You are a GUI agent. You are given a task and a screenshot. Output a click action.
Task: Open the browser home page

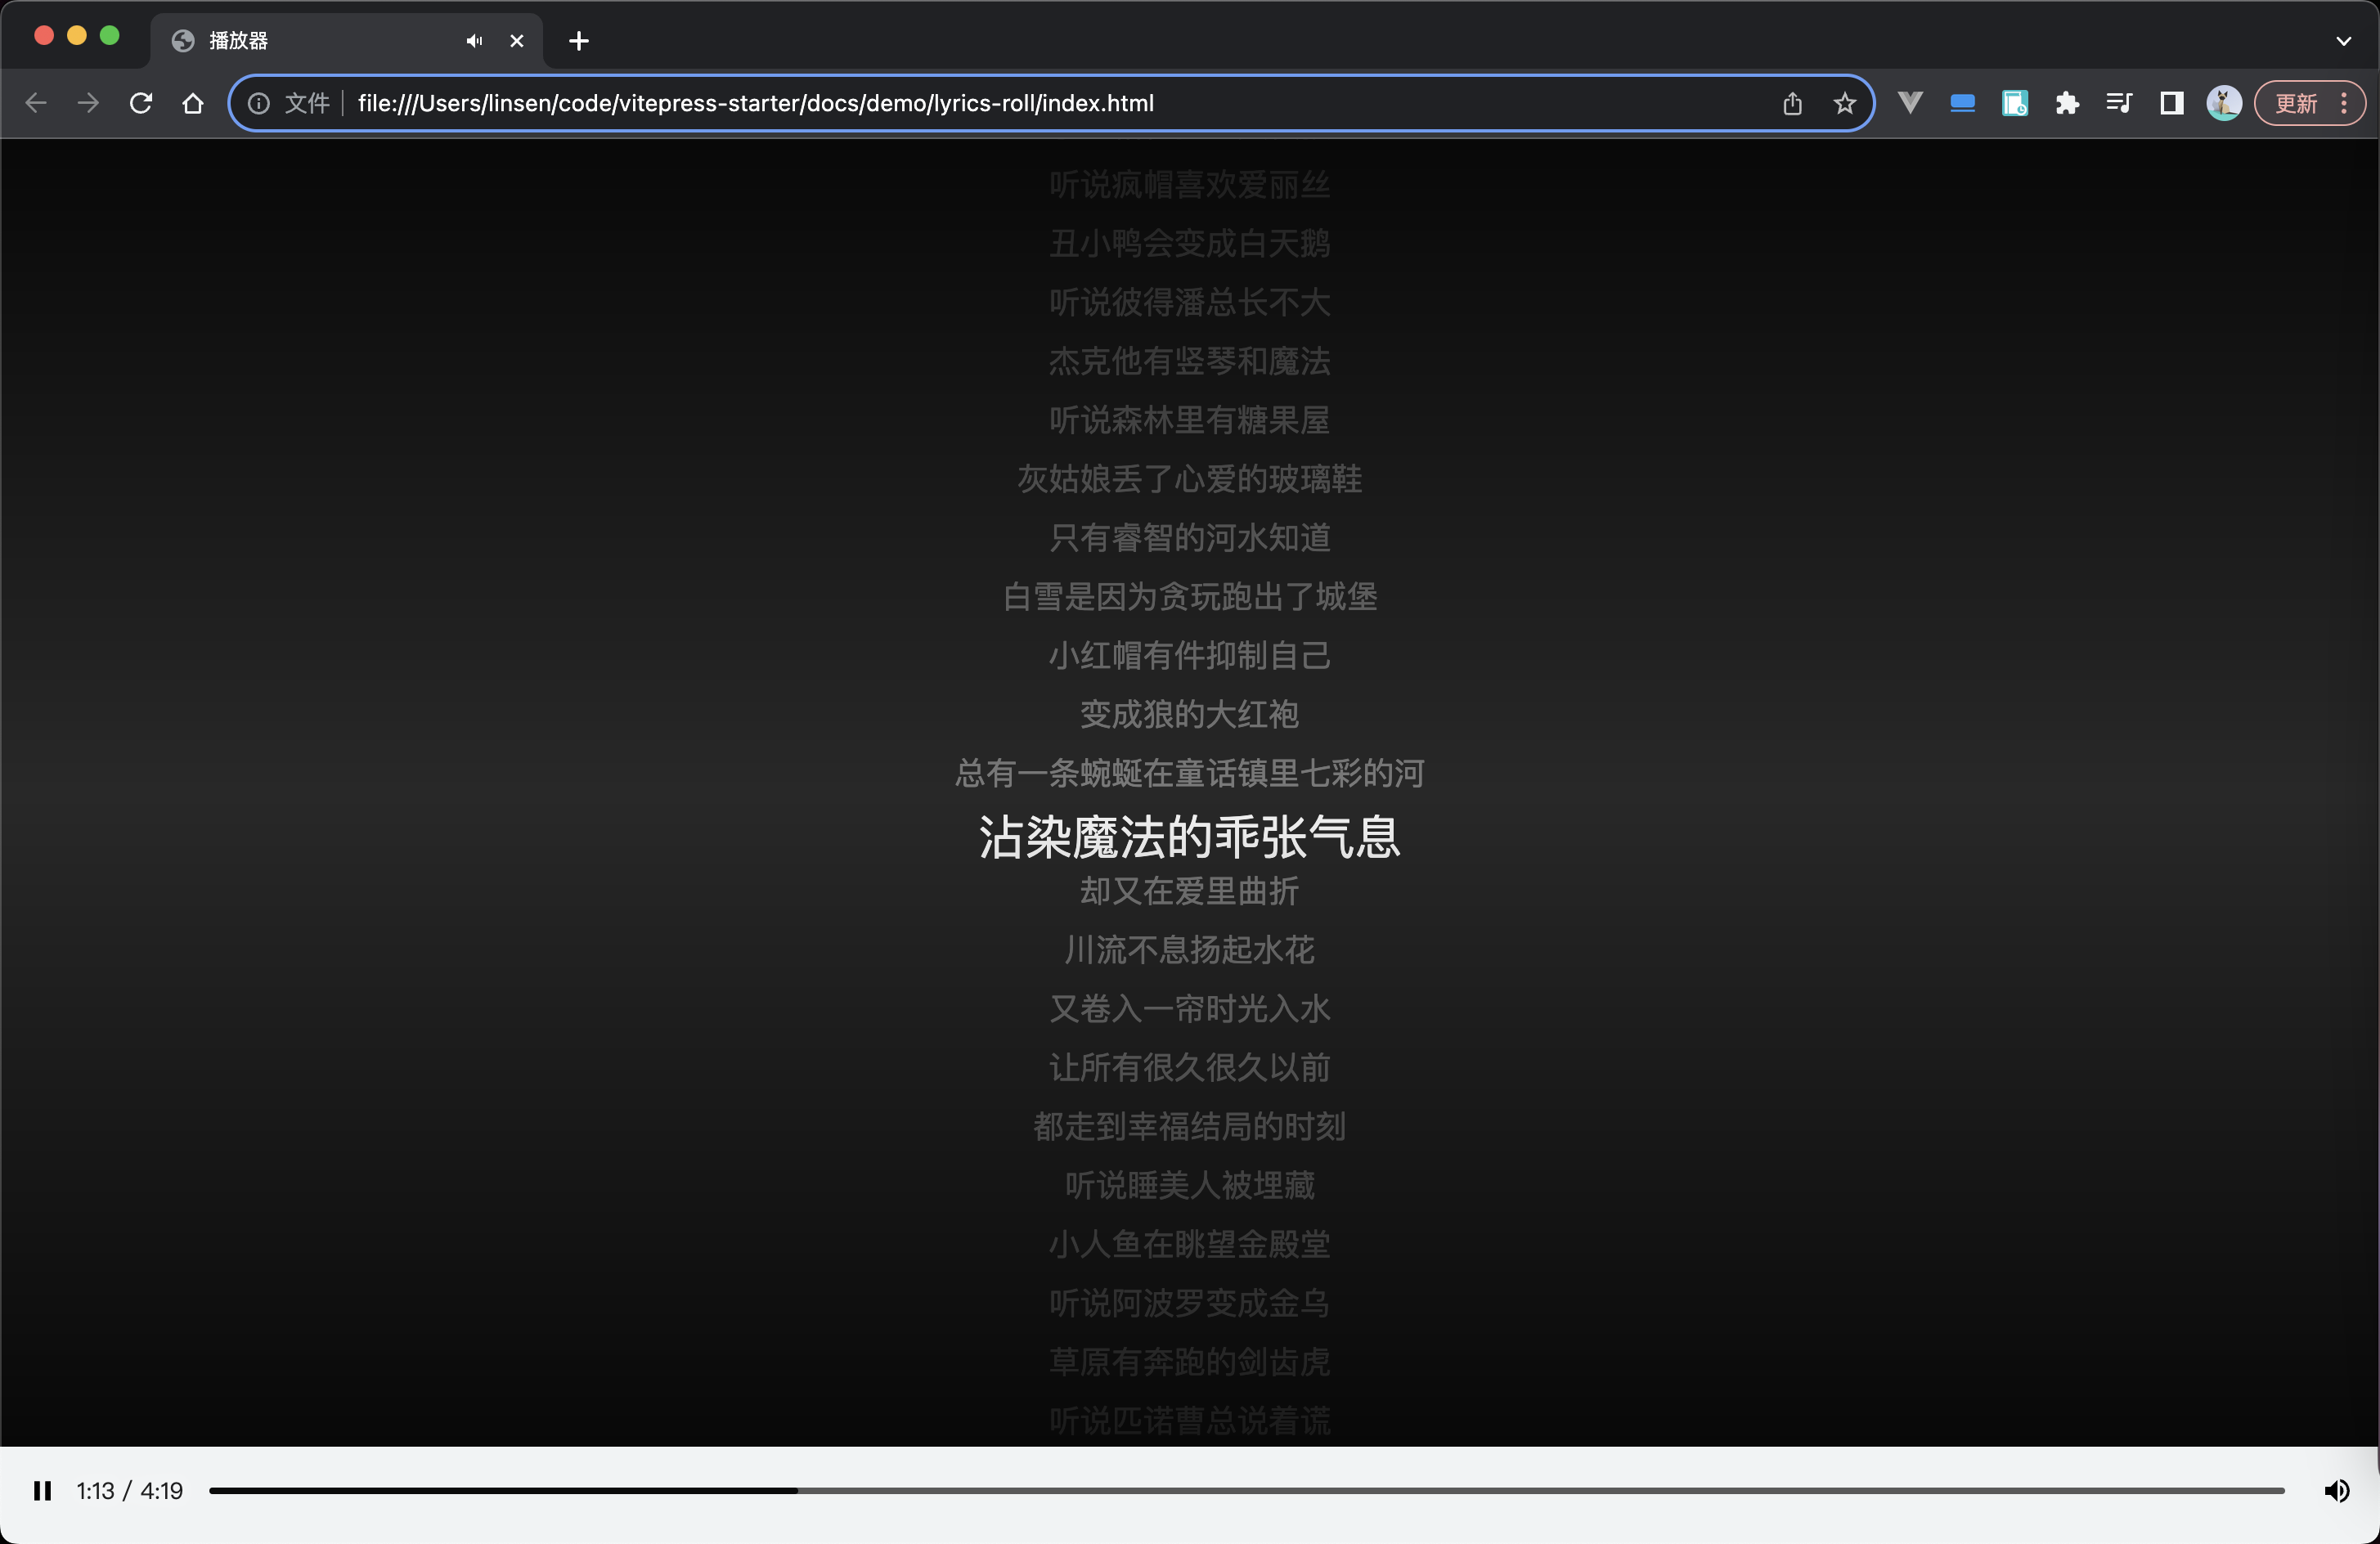point(193,103)
